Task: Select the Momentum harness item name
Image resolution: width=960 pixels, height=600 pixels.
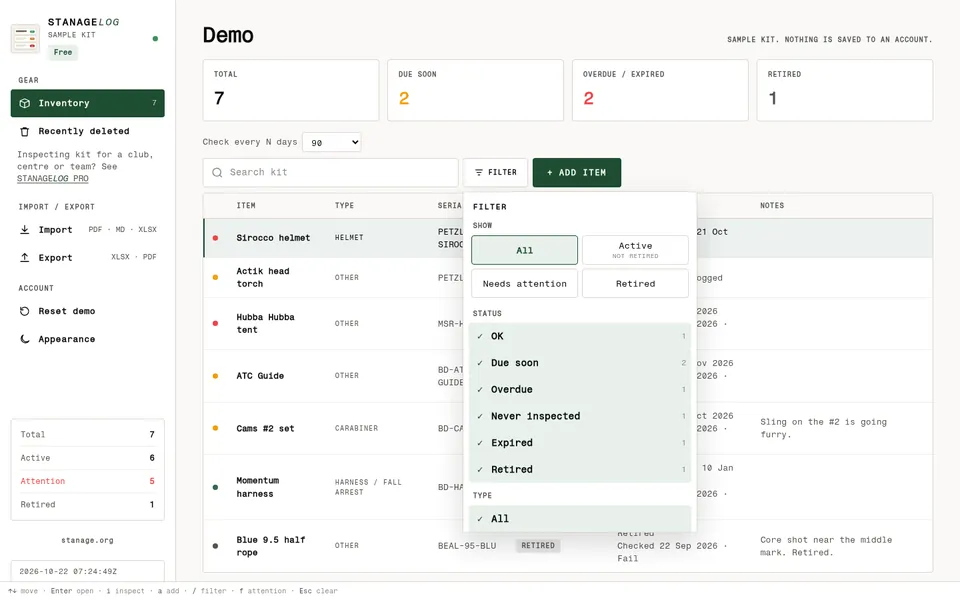Action: click(258, 487)
